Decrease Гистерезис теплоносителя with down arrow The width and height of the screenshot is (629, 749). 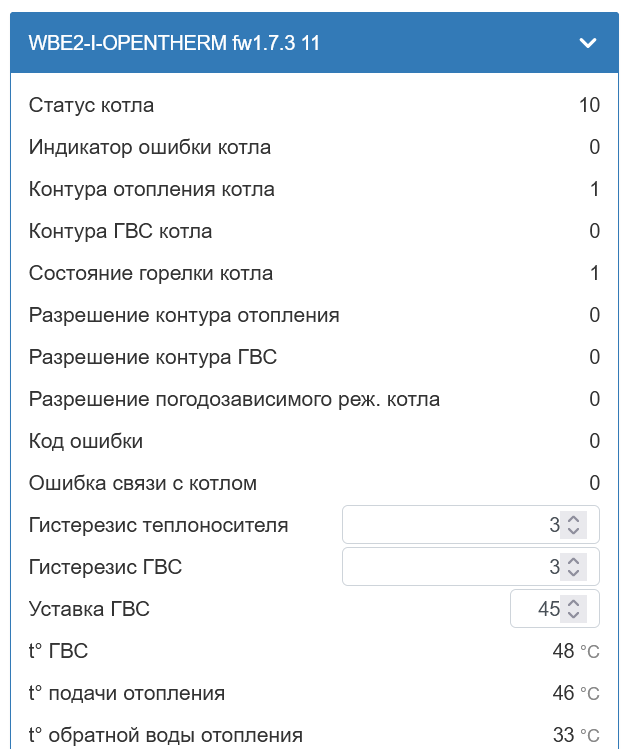573,531
